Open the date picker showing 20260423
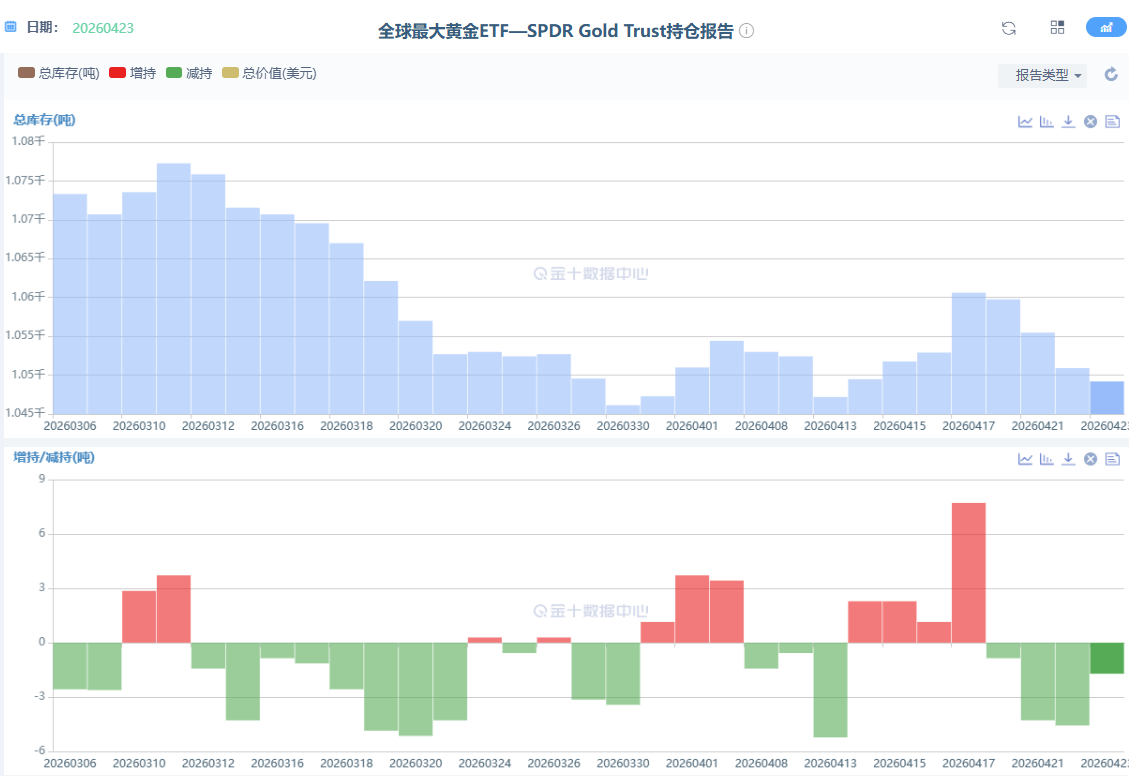Screen dimensions: 1129x776 103,28
